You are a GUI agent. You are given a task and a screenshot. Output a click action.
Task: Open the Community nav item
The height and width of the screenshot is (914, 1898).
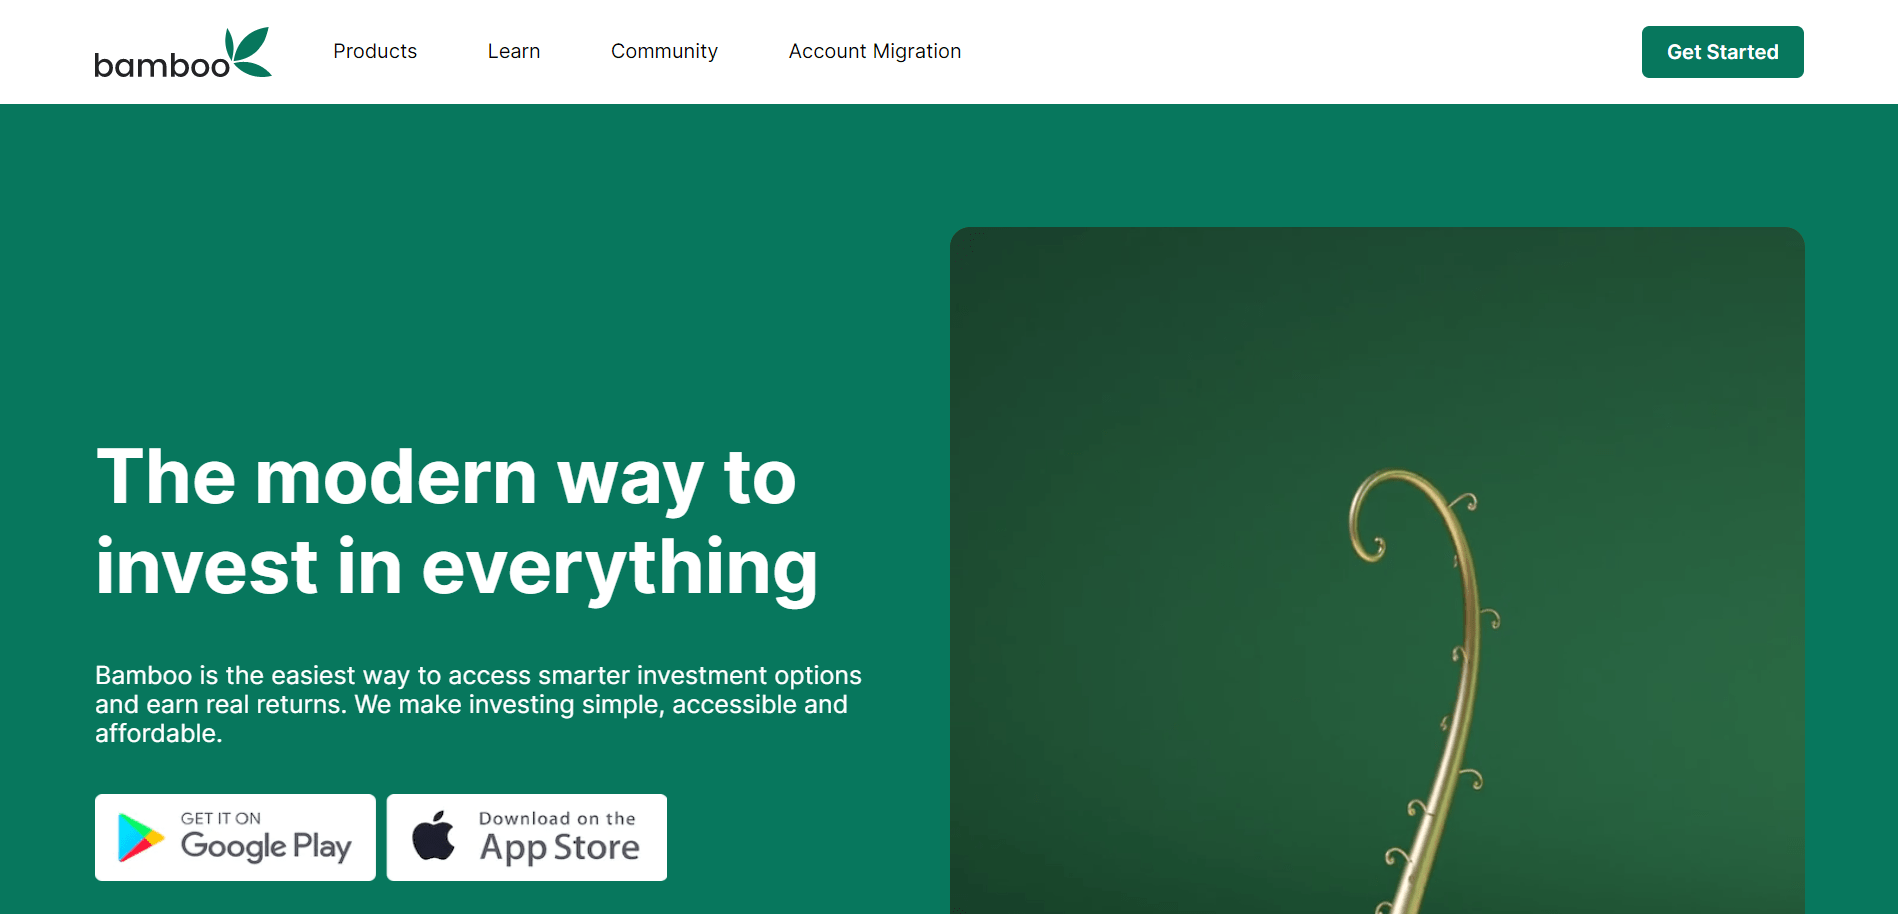(x=664, y=51)
